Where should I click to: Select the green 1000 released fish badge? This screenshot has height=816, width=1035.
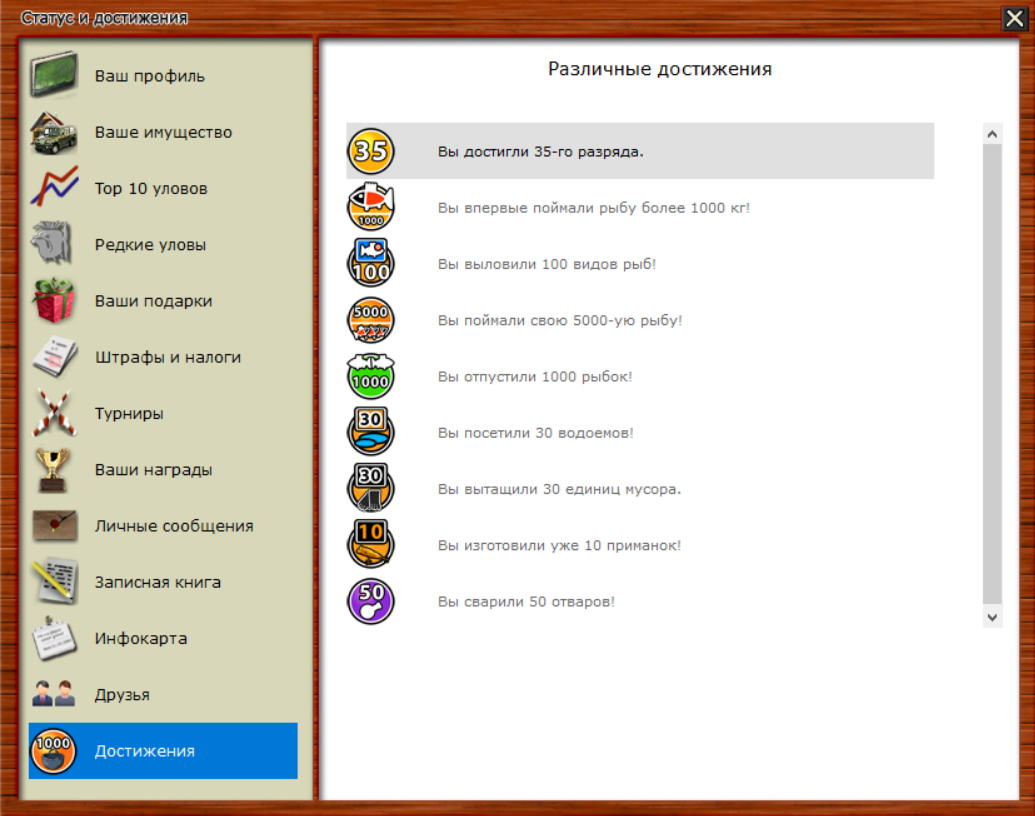[371, 377]
